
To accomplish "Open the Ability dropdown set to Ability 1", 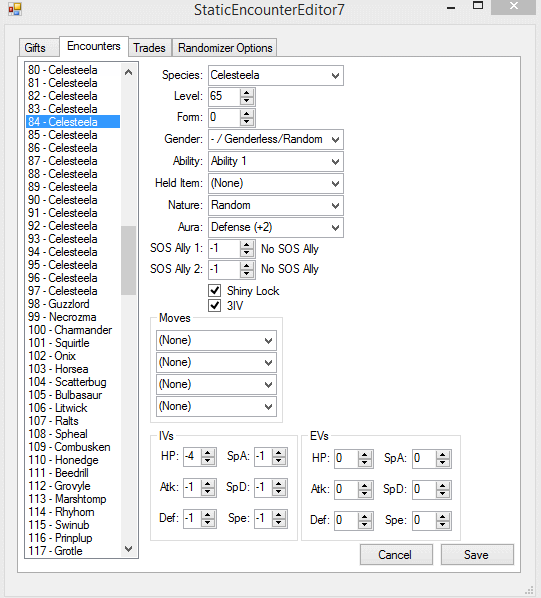I will [x=276, y=161].
